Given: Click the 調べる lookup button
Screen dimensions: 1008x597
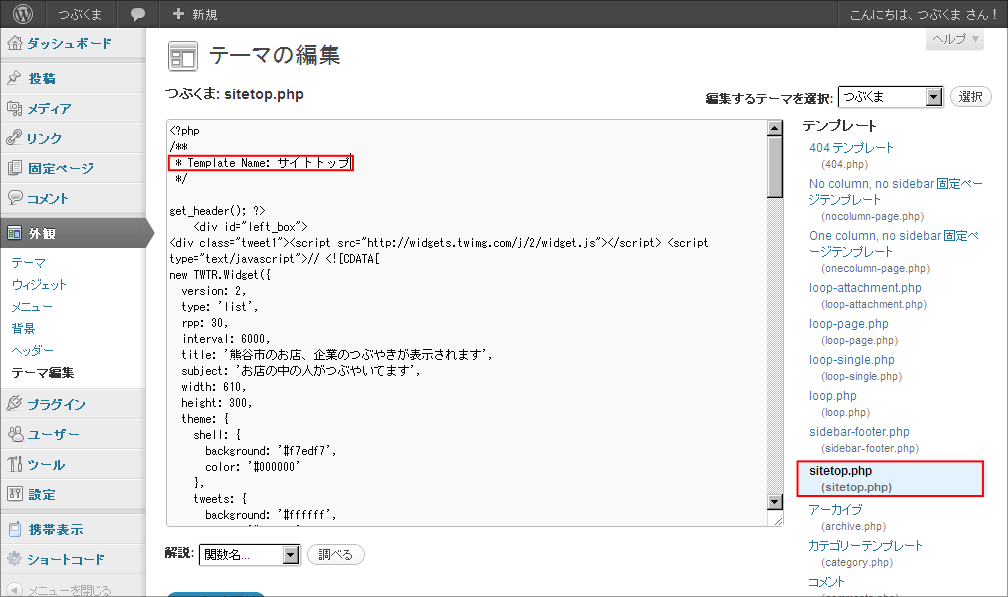Looking at the screenshot, I should (336, 554).
